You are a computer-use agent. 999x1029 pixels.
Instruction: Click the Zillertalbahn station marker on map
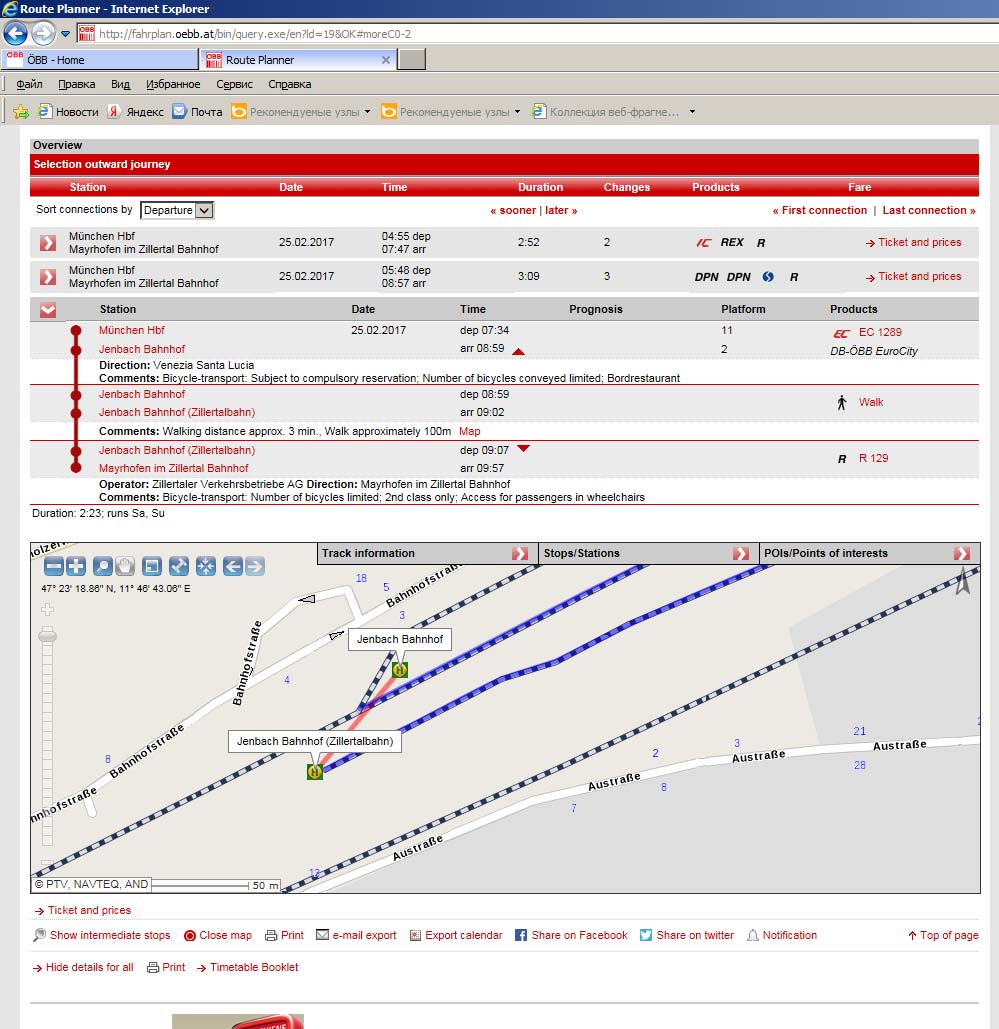click(314, 772)
